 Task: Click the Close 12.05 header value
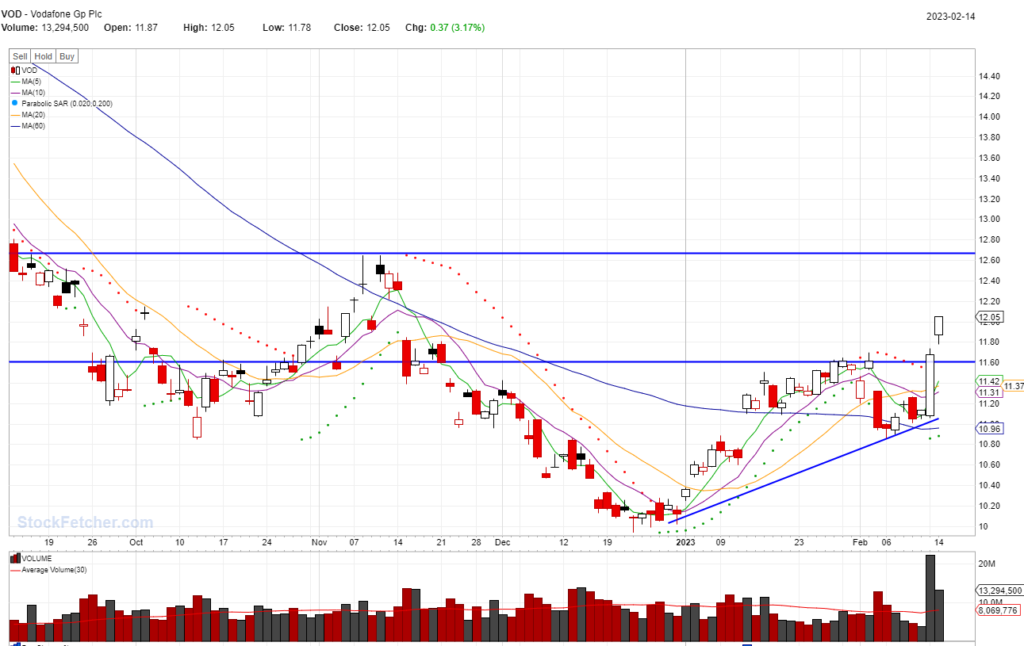(362, 27)
